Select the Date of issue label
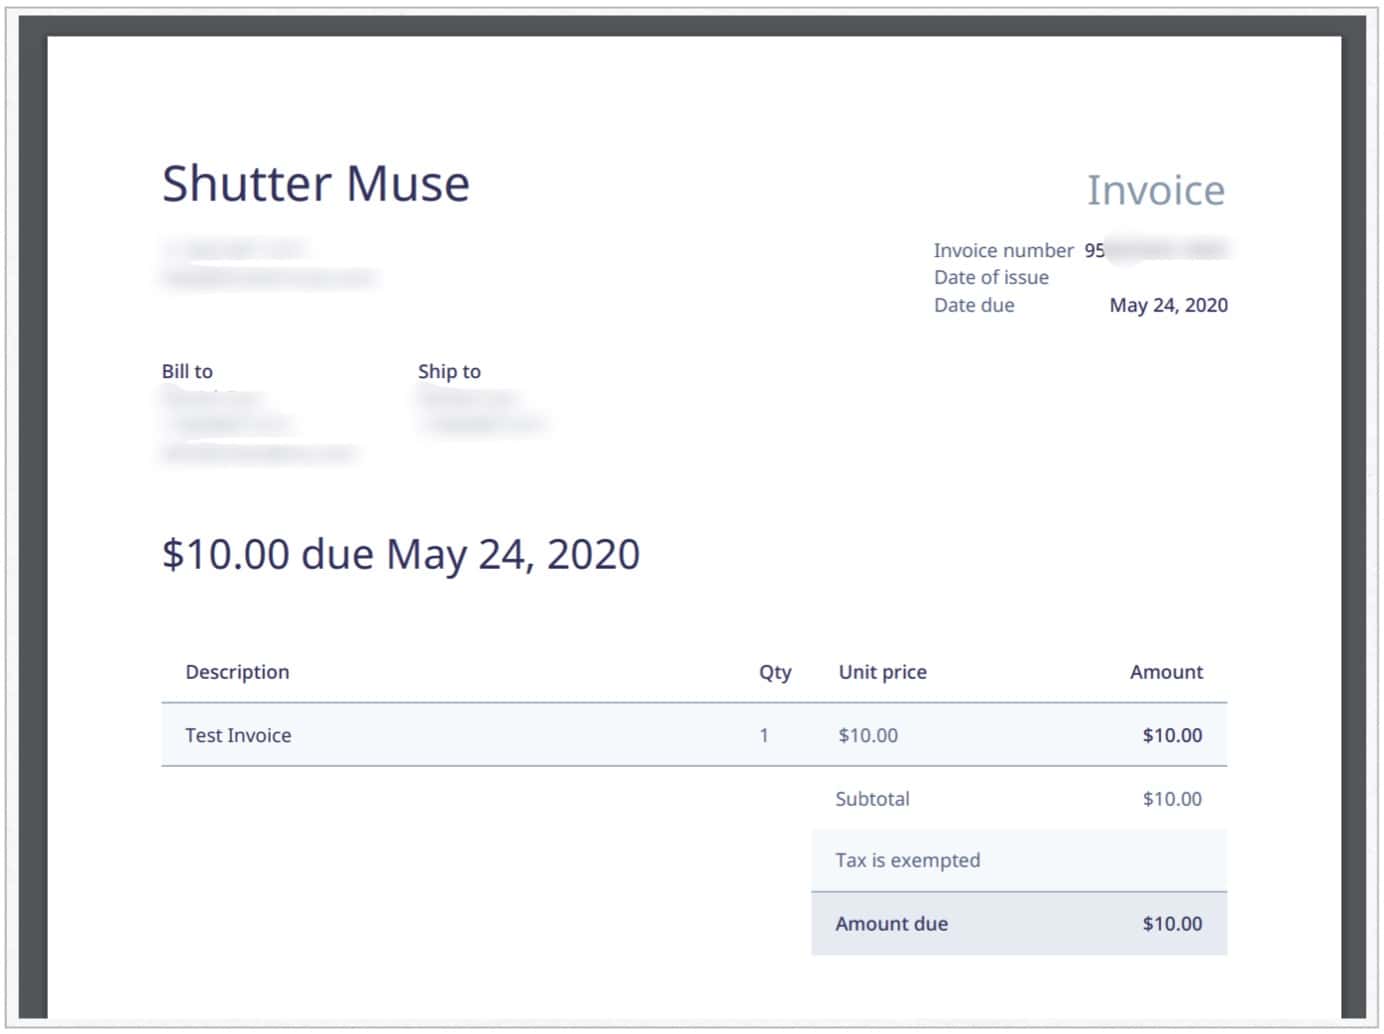Screen dimensions: 1384x1034 point(991,277)
